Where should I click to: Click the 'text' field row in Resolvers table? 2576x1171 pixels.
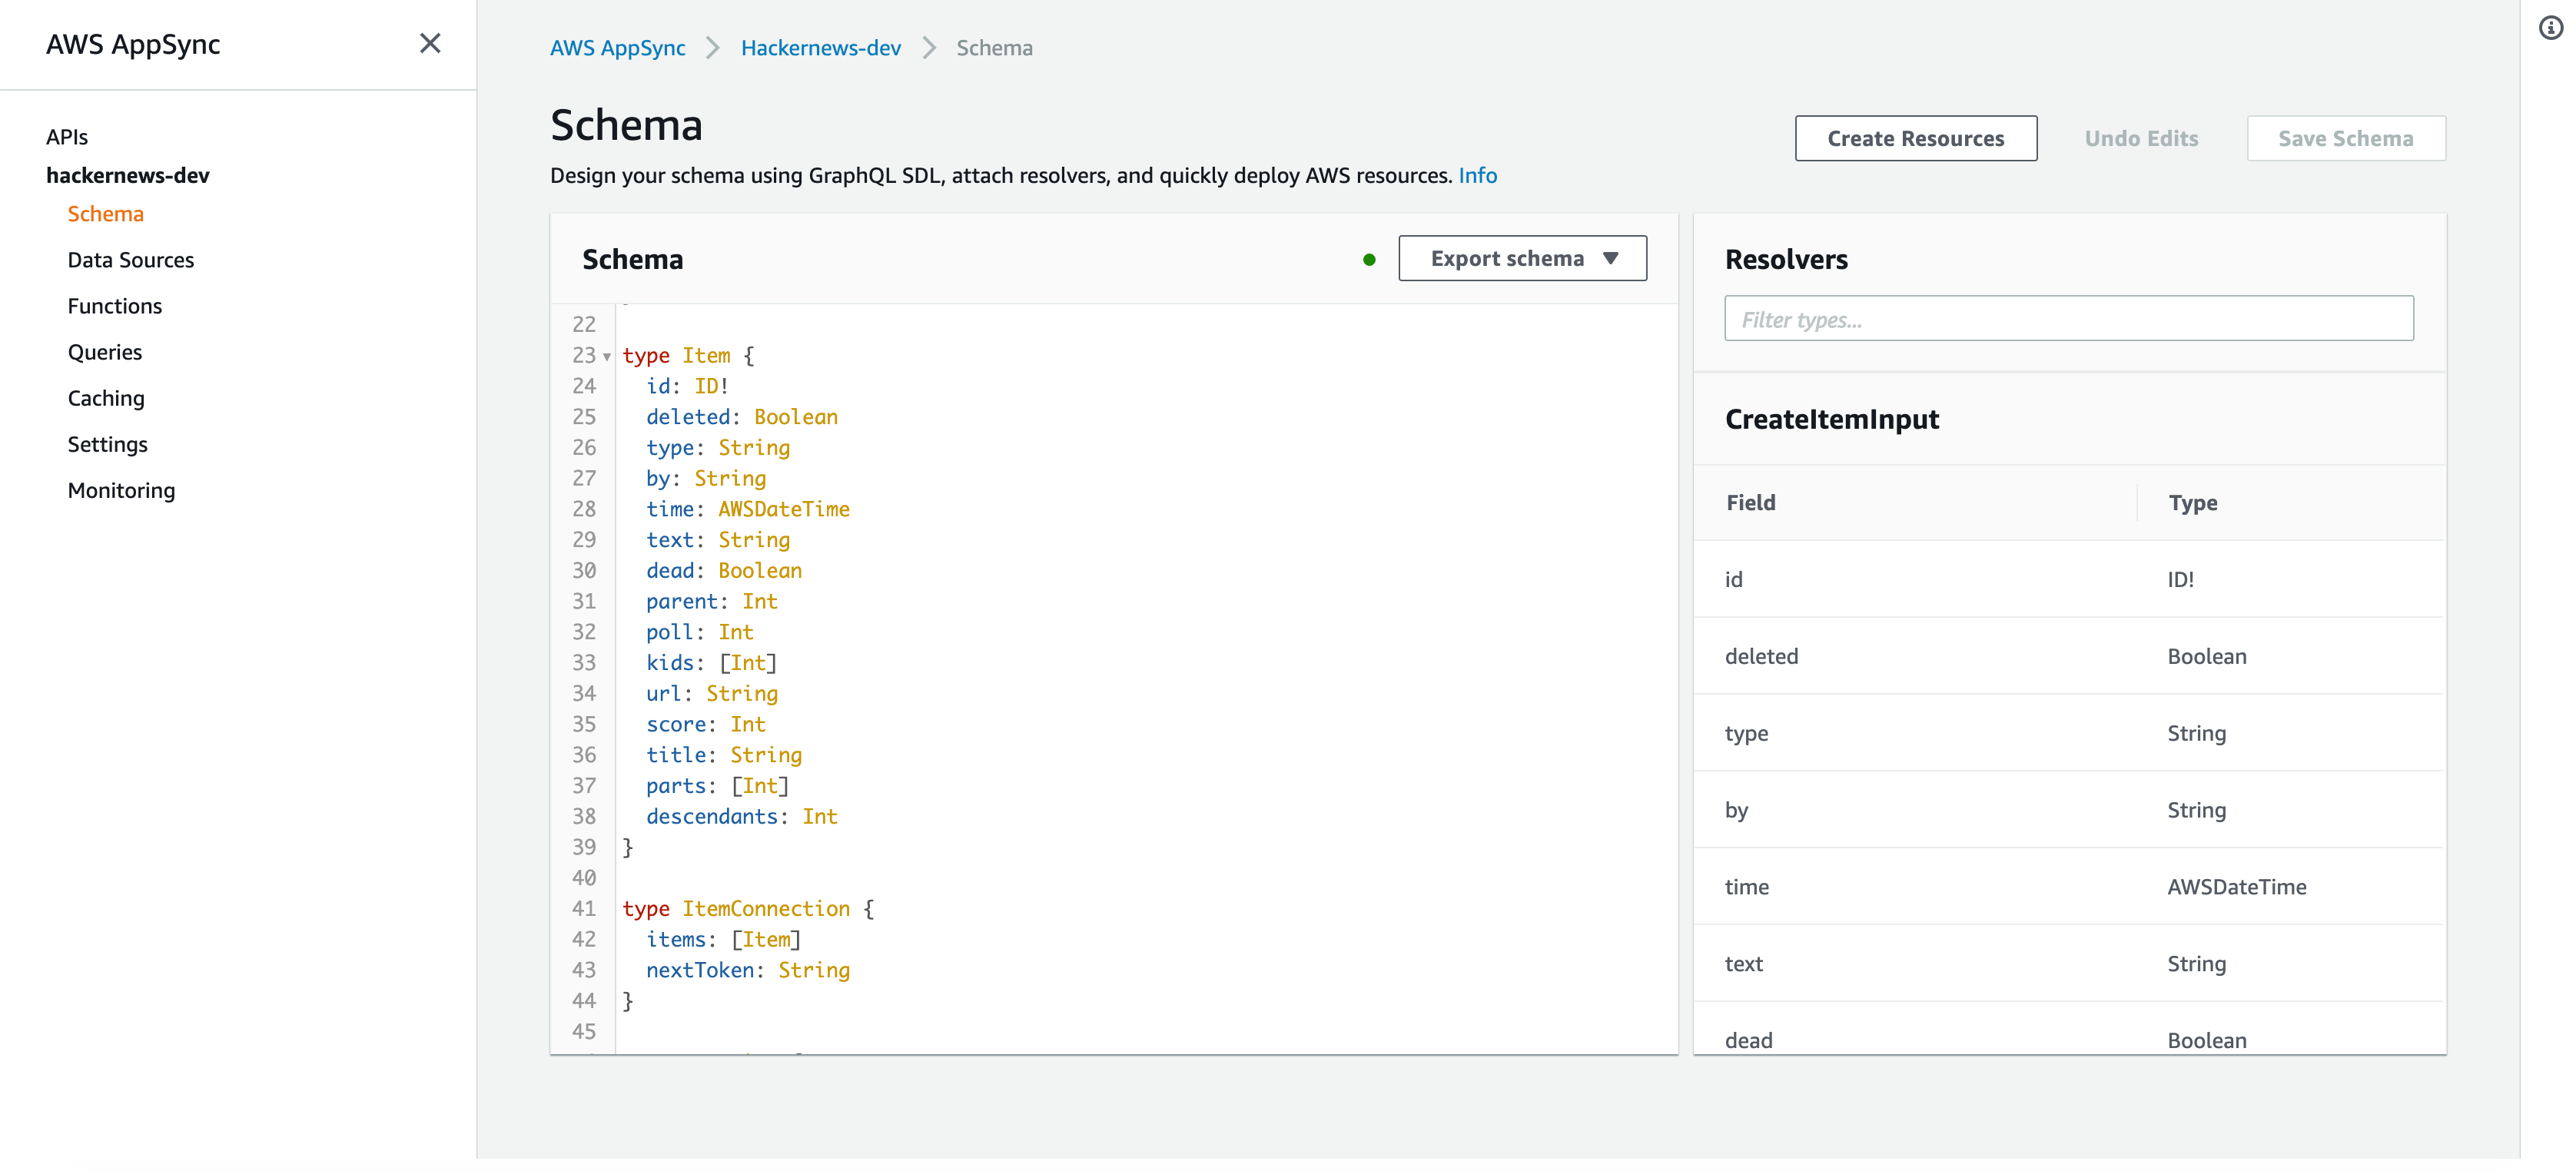(x=2069, y=964)
